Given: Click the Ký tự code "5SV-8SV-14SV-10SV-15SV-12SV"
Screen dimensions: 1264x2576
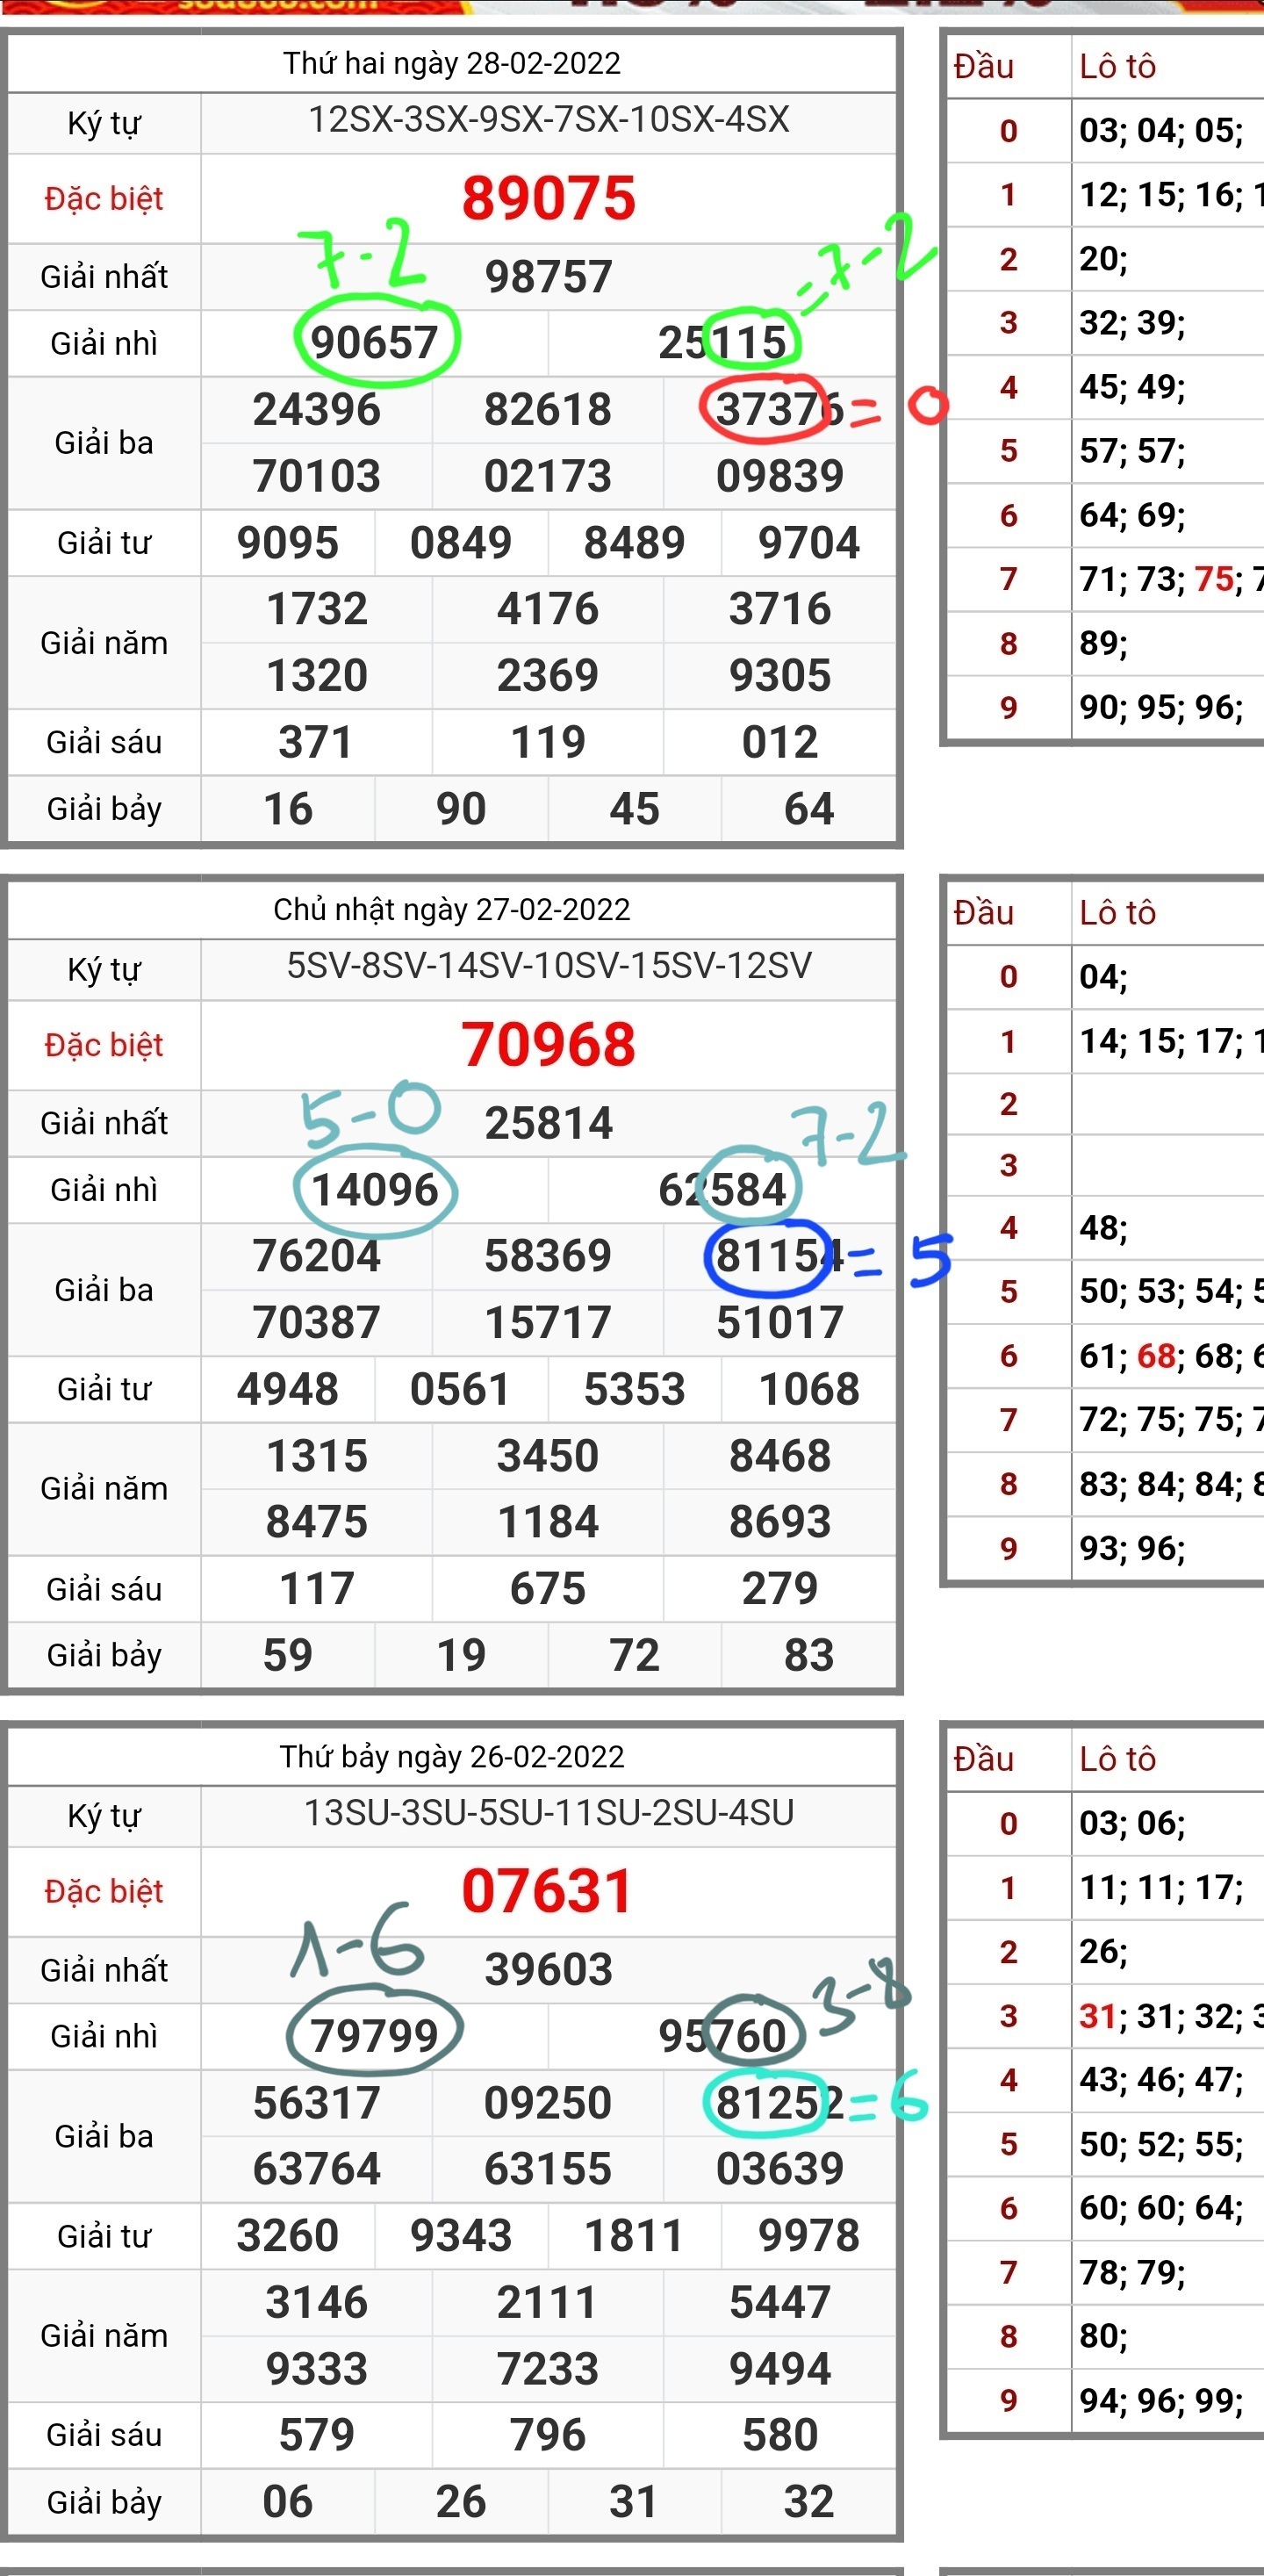Looking at the screenshot, I should click(x=549, y=966).
